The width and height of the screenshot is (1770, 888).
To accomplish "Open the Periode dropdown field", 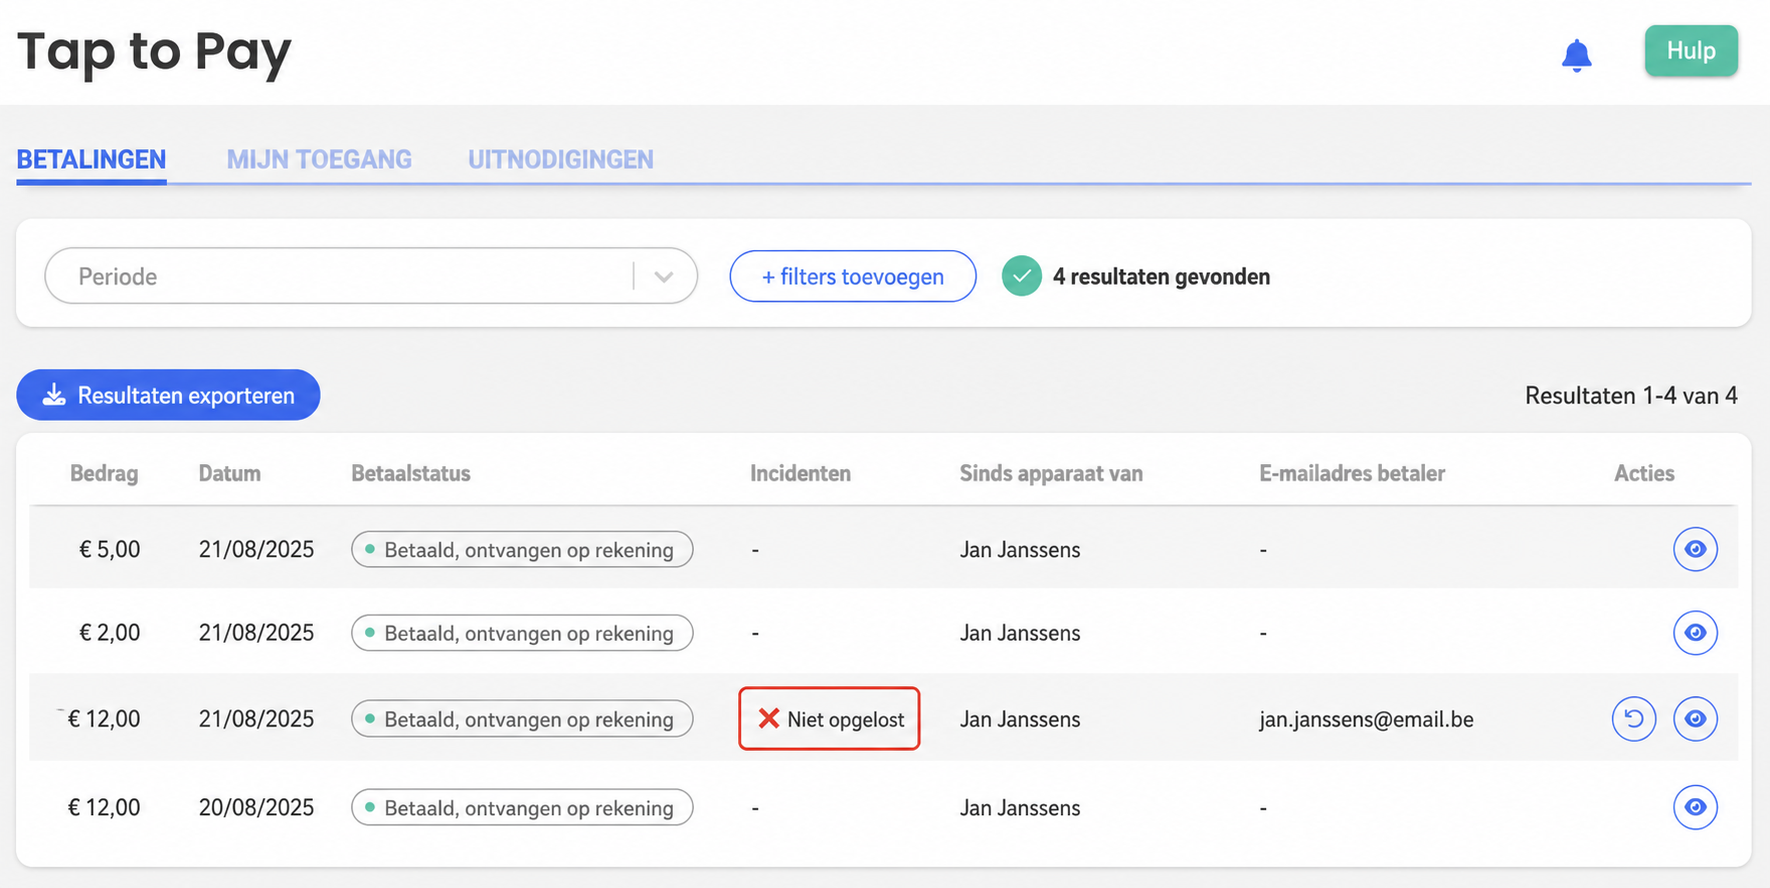I will point(371,276).
